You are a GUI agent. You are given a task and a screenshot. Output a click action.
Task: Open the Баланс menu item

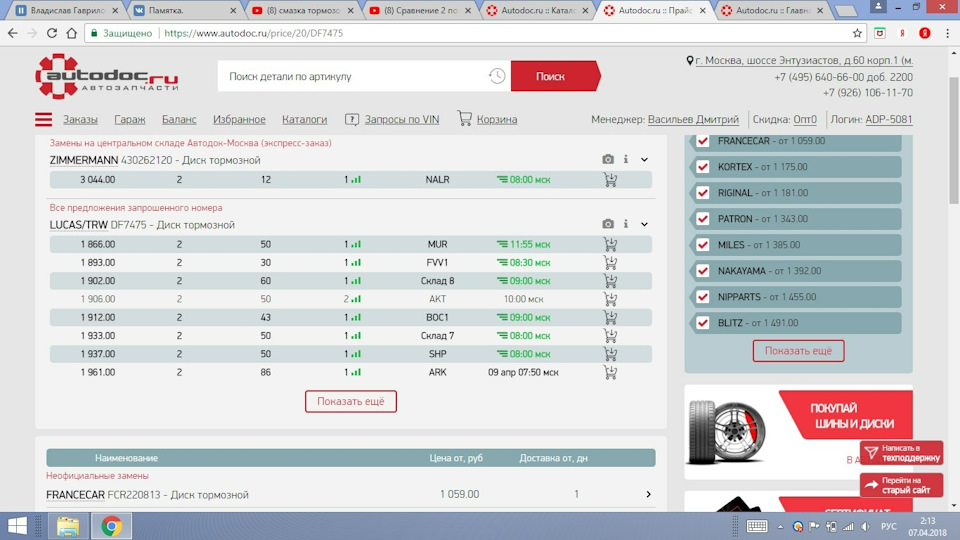[x=179, y=119]
